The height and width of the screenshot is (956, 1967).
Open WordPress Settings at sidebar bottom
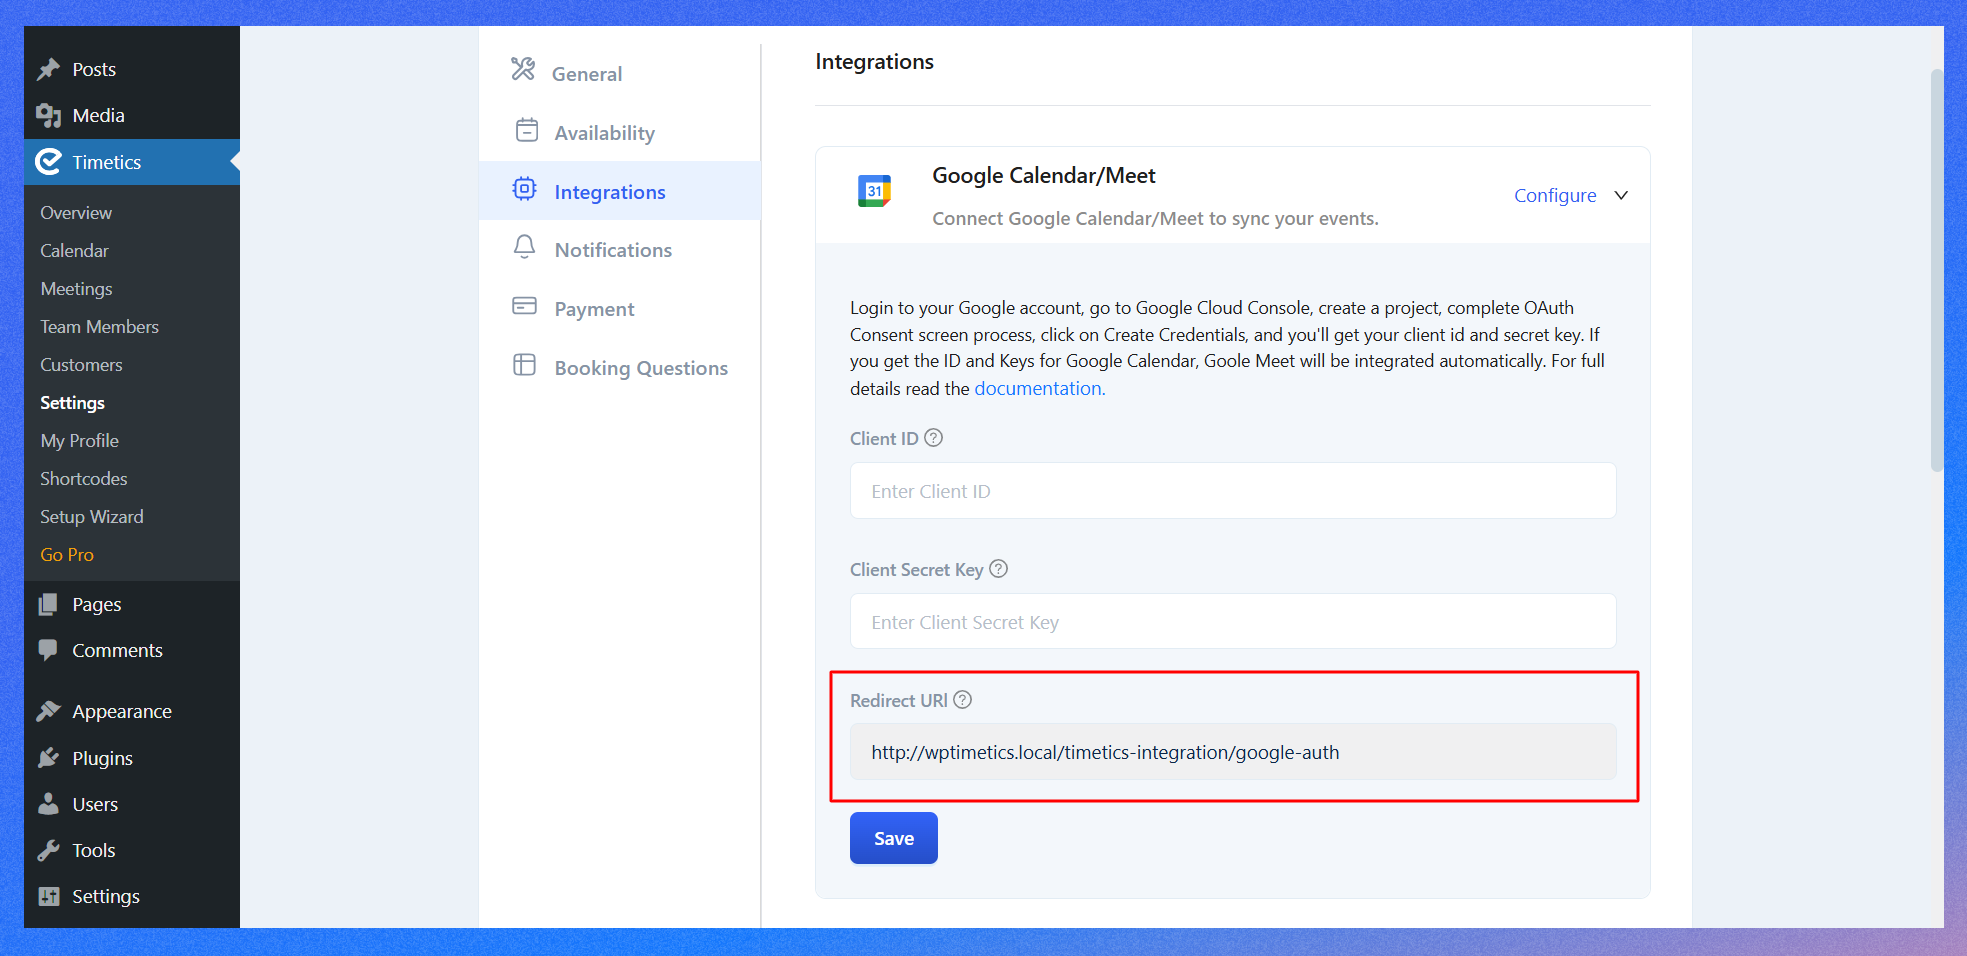(x=132, y=896)
